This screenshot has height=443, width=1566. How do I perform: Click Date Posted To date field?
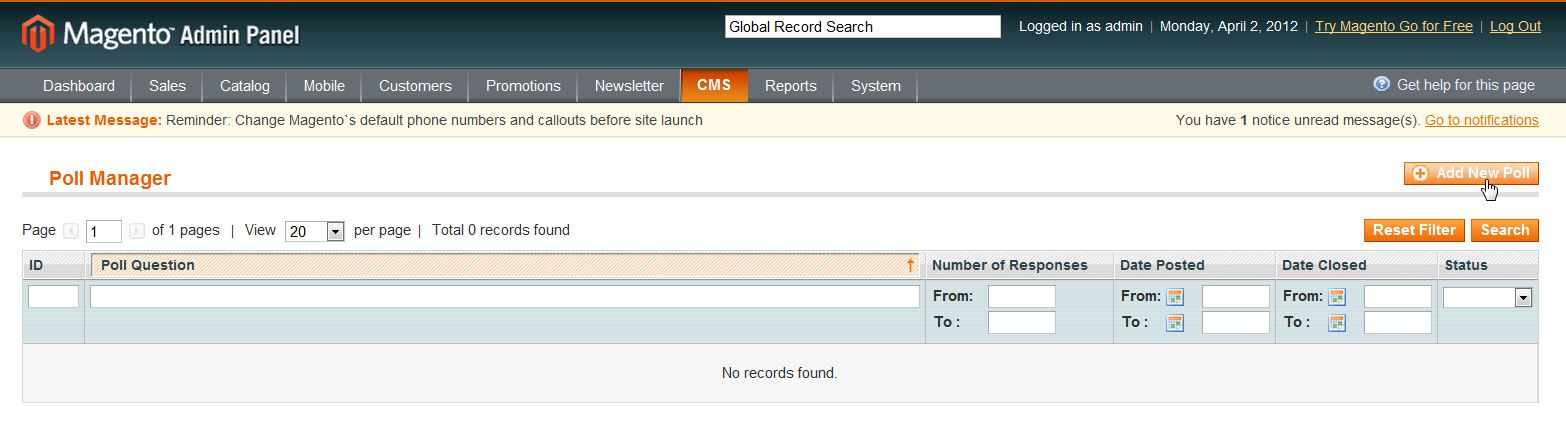[1236, 322]
